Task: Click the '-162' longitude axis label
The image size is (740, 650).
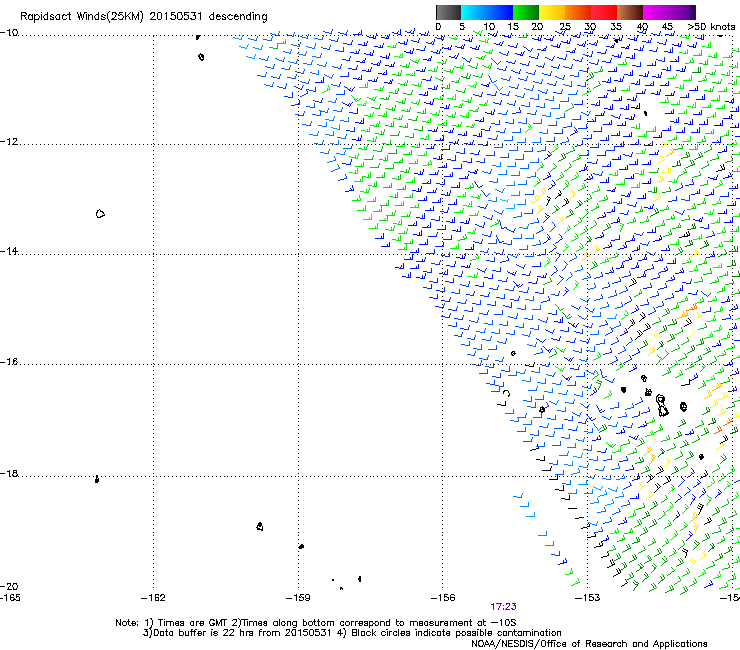Action: coord(153,598)
